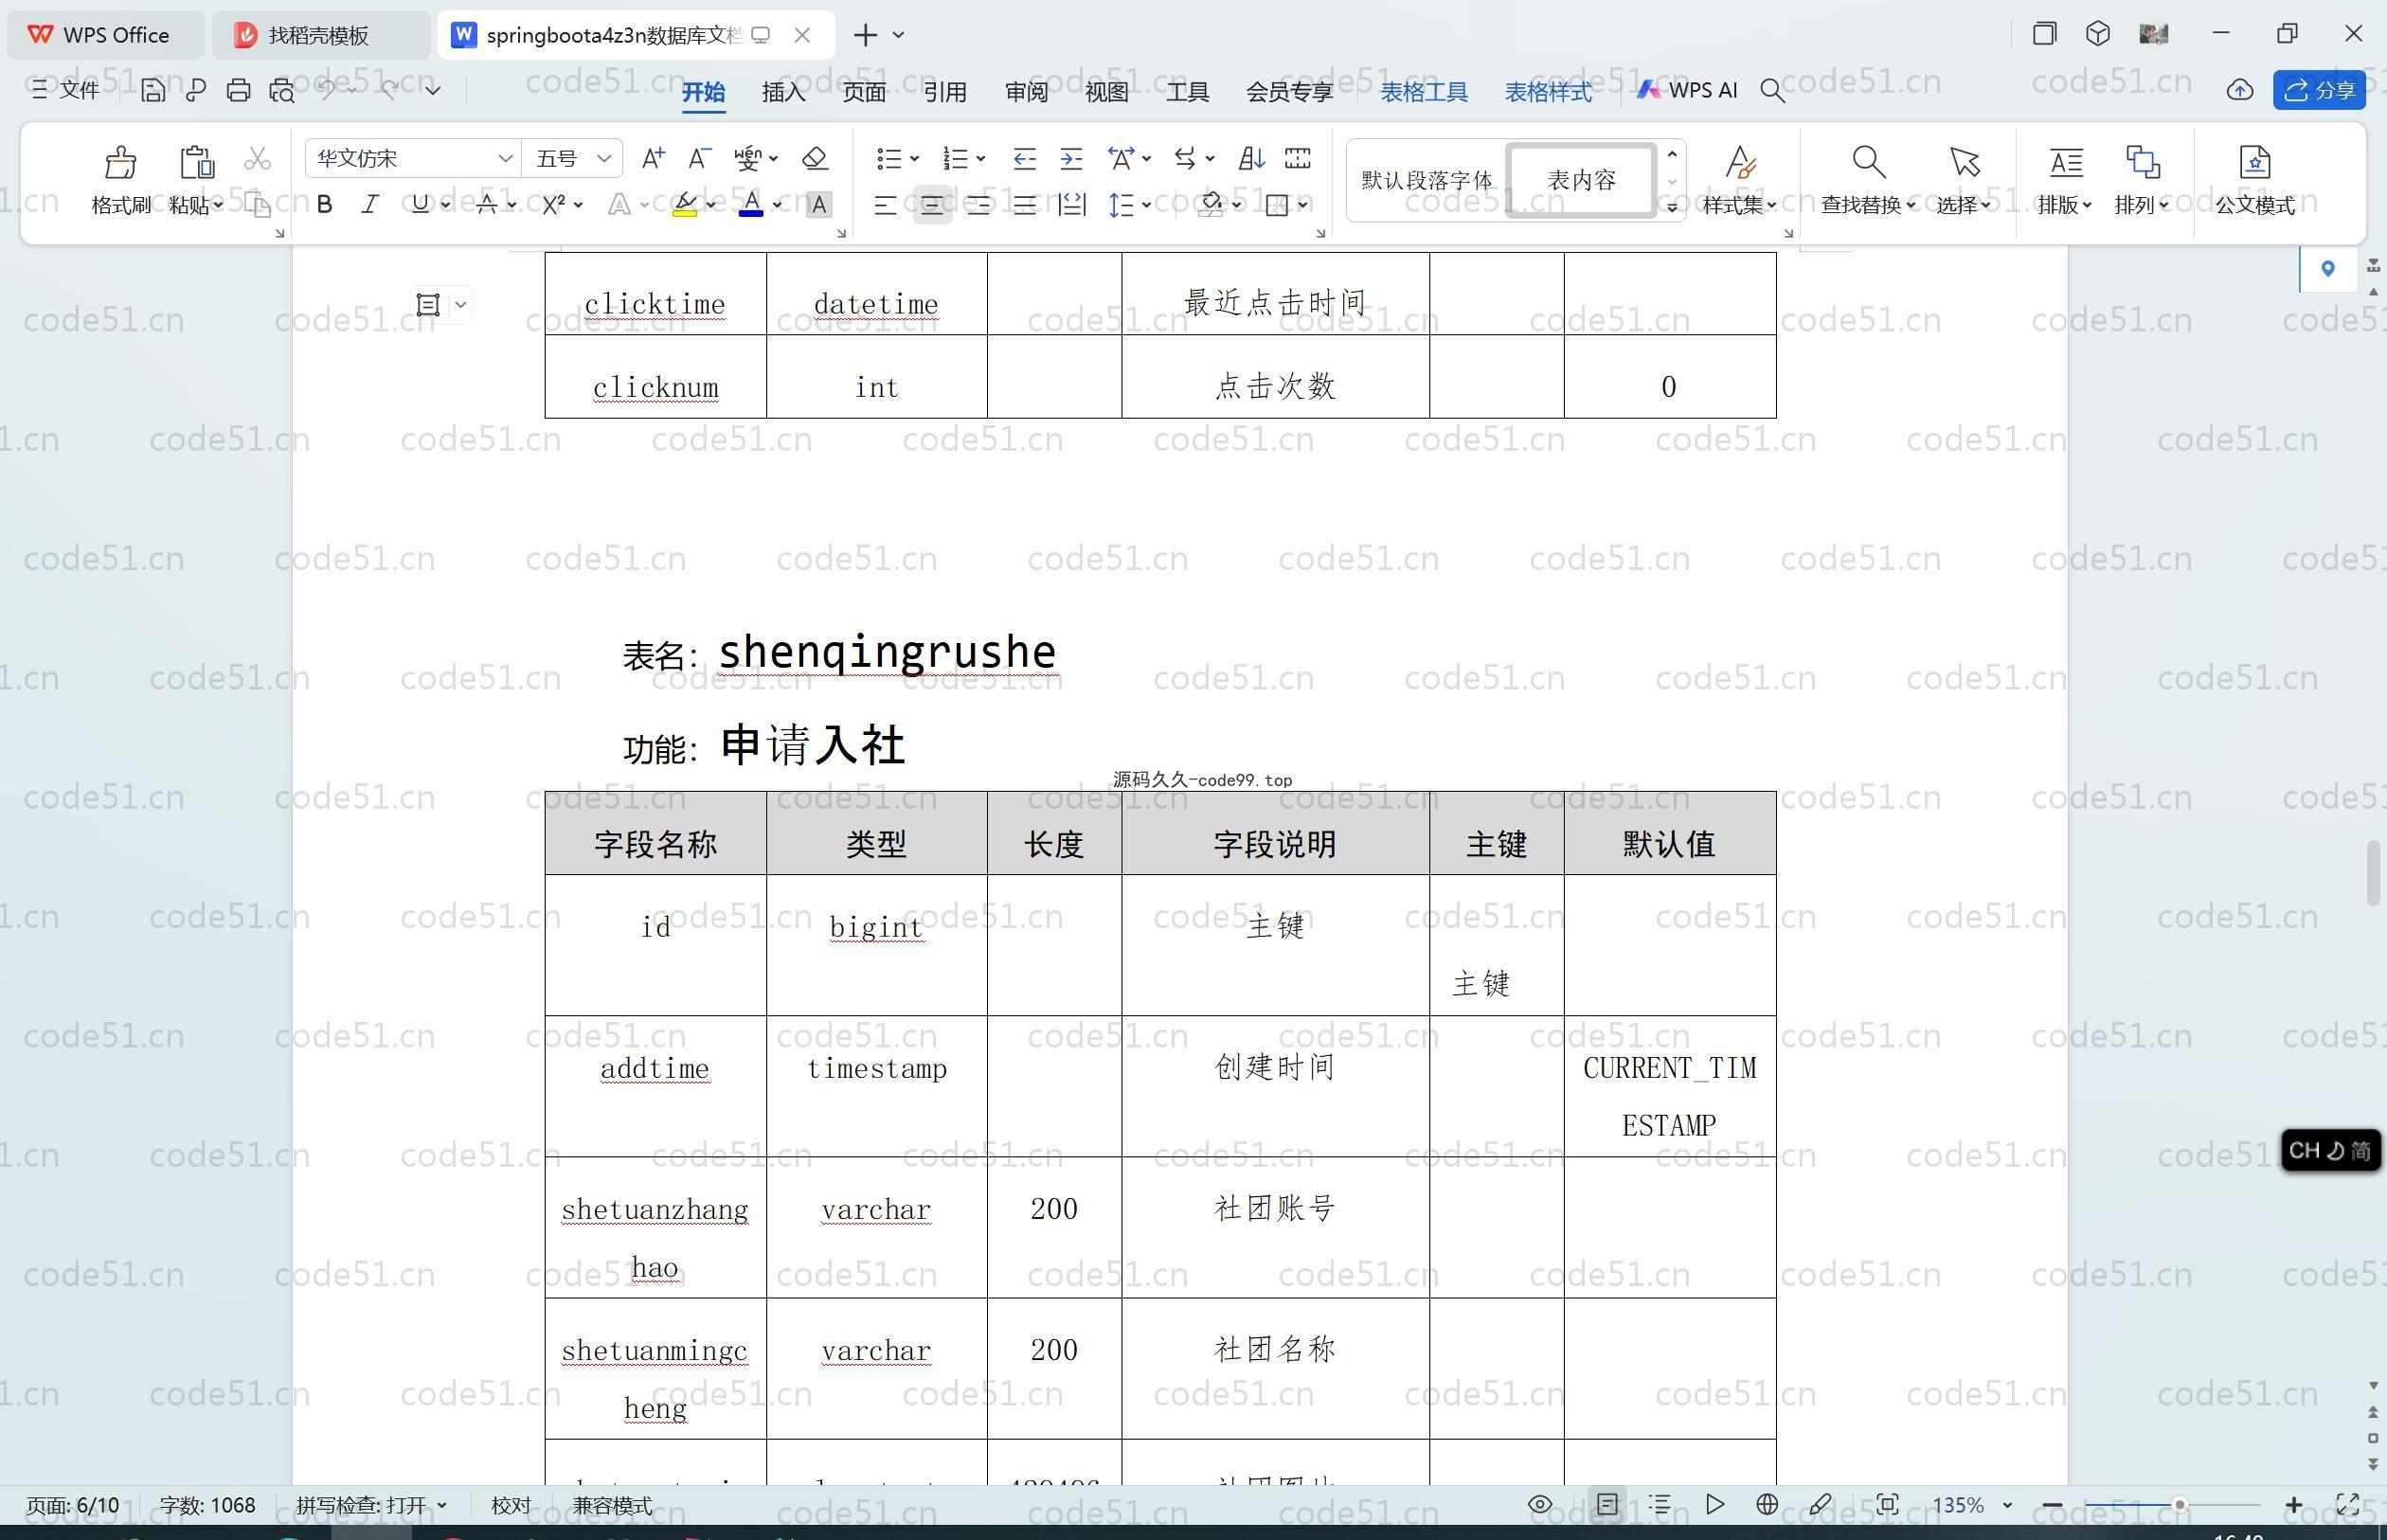The image size is (2387, 1540).
Task: Select the 表内容 style
Action: tap(1581, 180)
